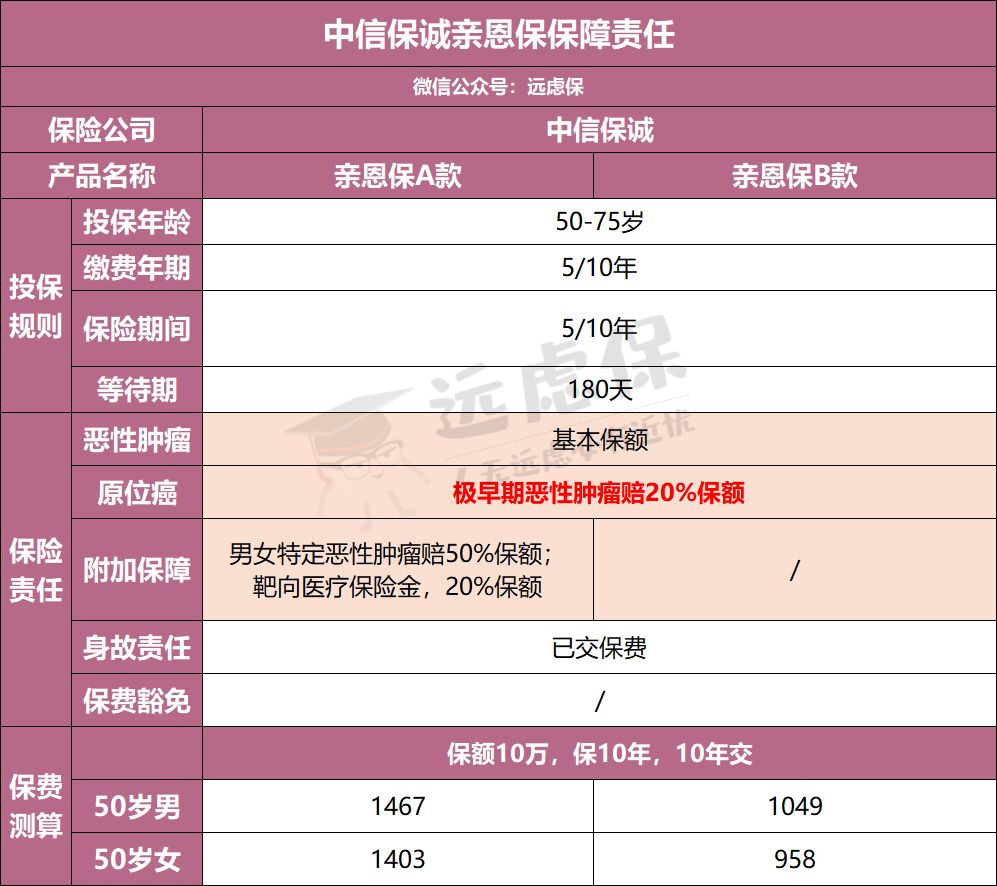The height and width of the screenshot is (886, 997).
Task: Select the 基本保额 cell
Action: (599, 440)
